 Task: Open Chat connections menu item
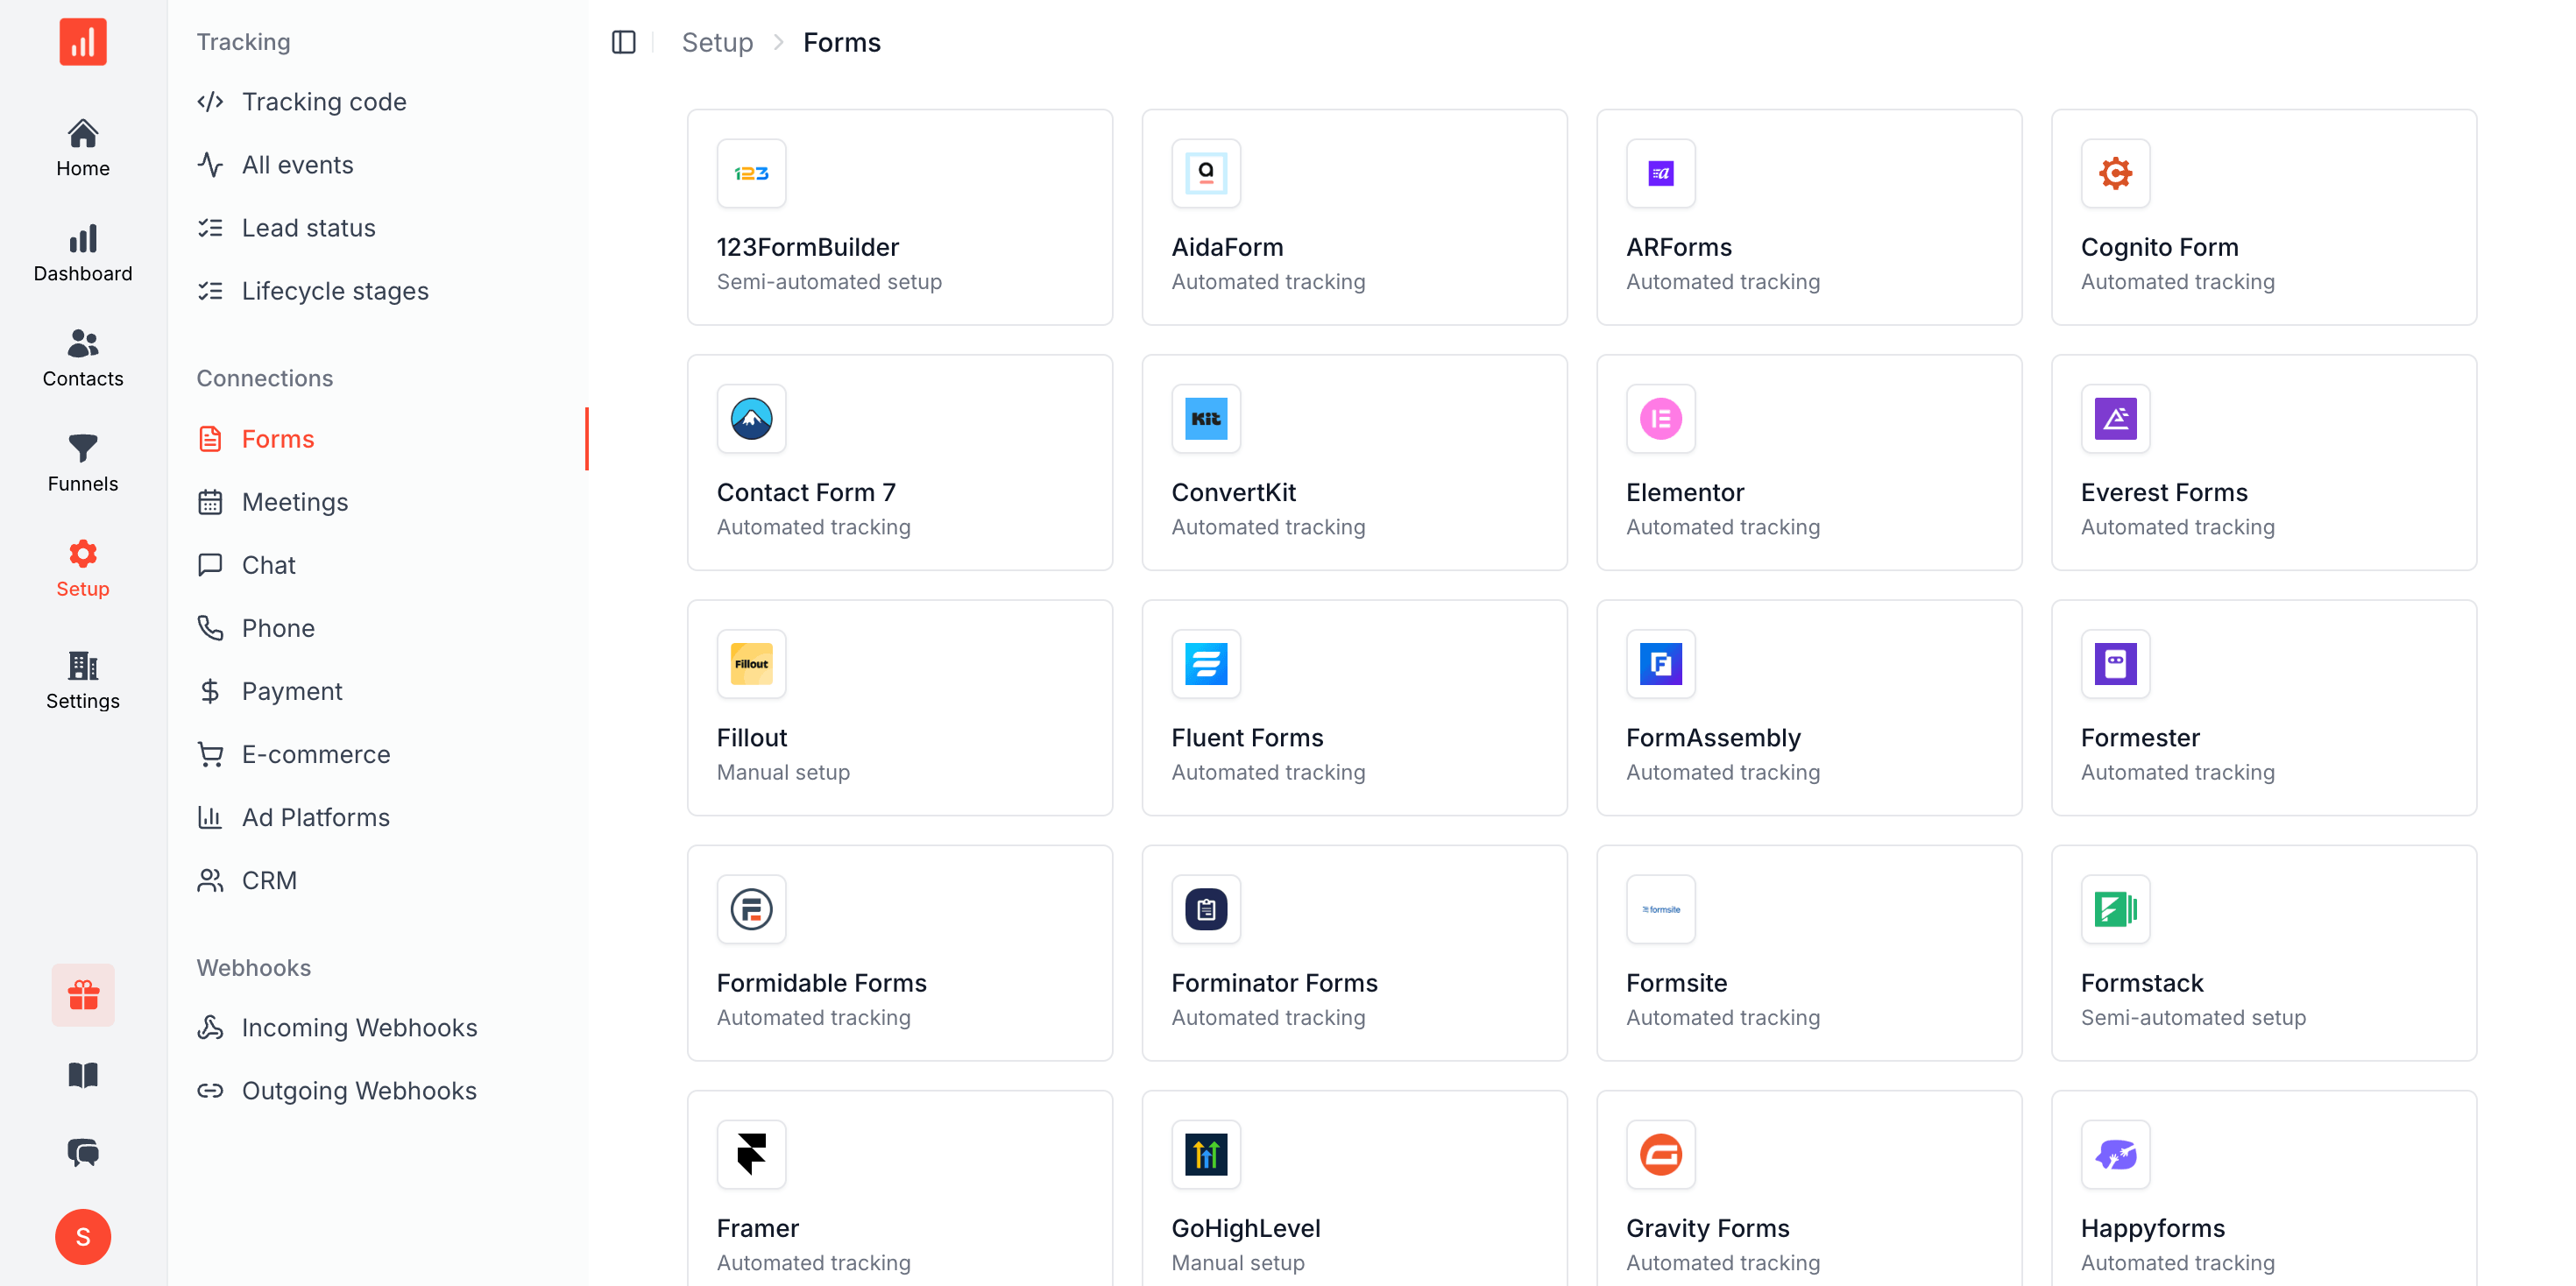(x=378, y=565)
